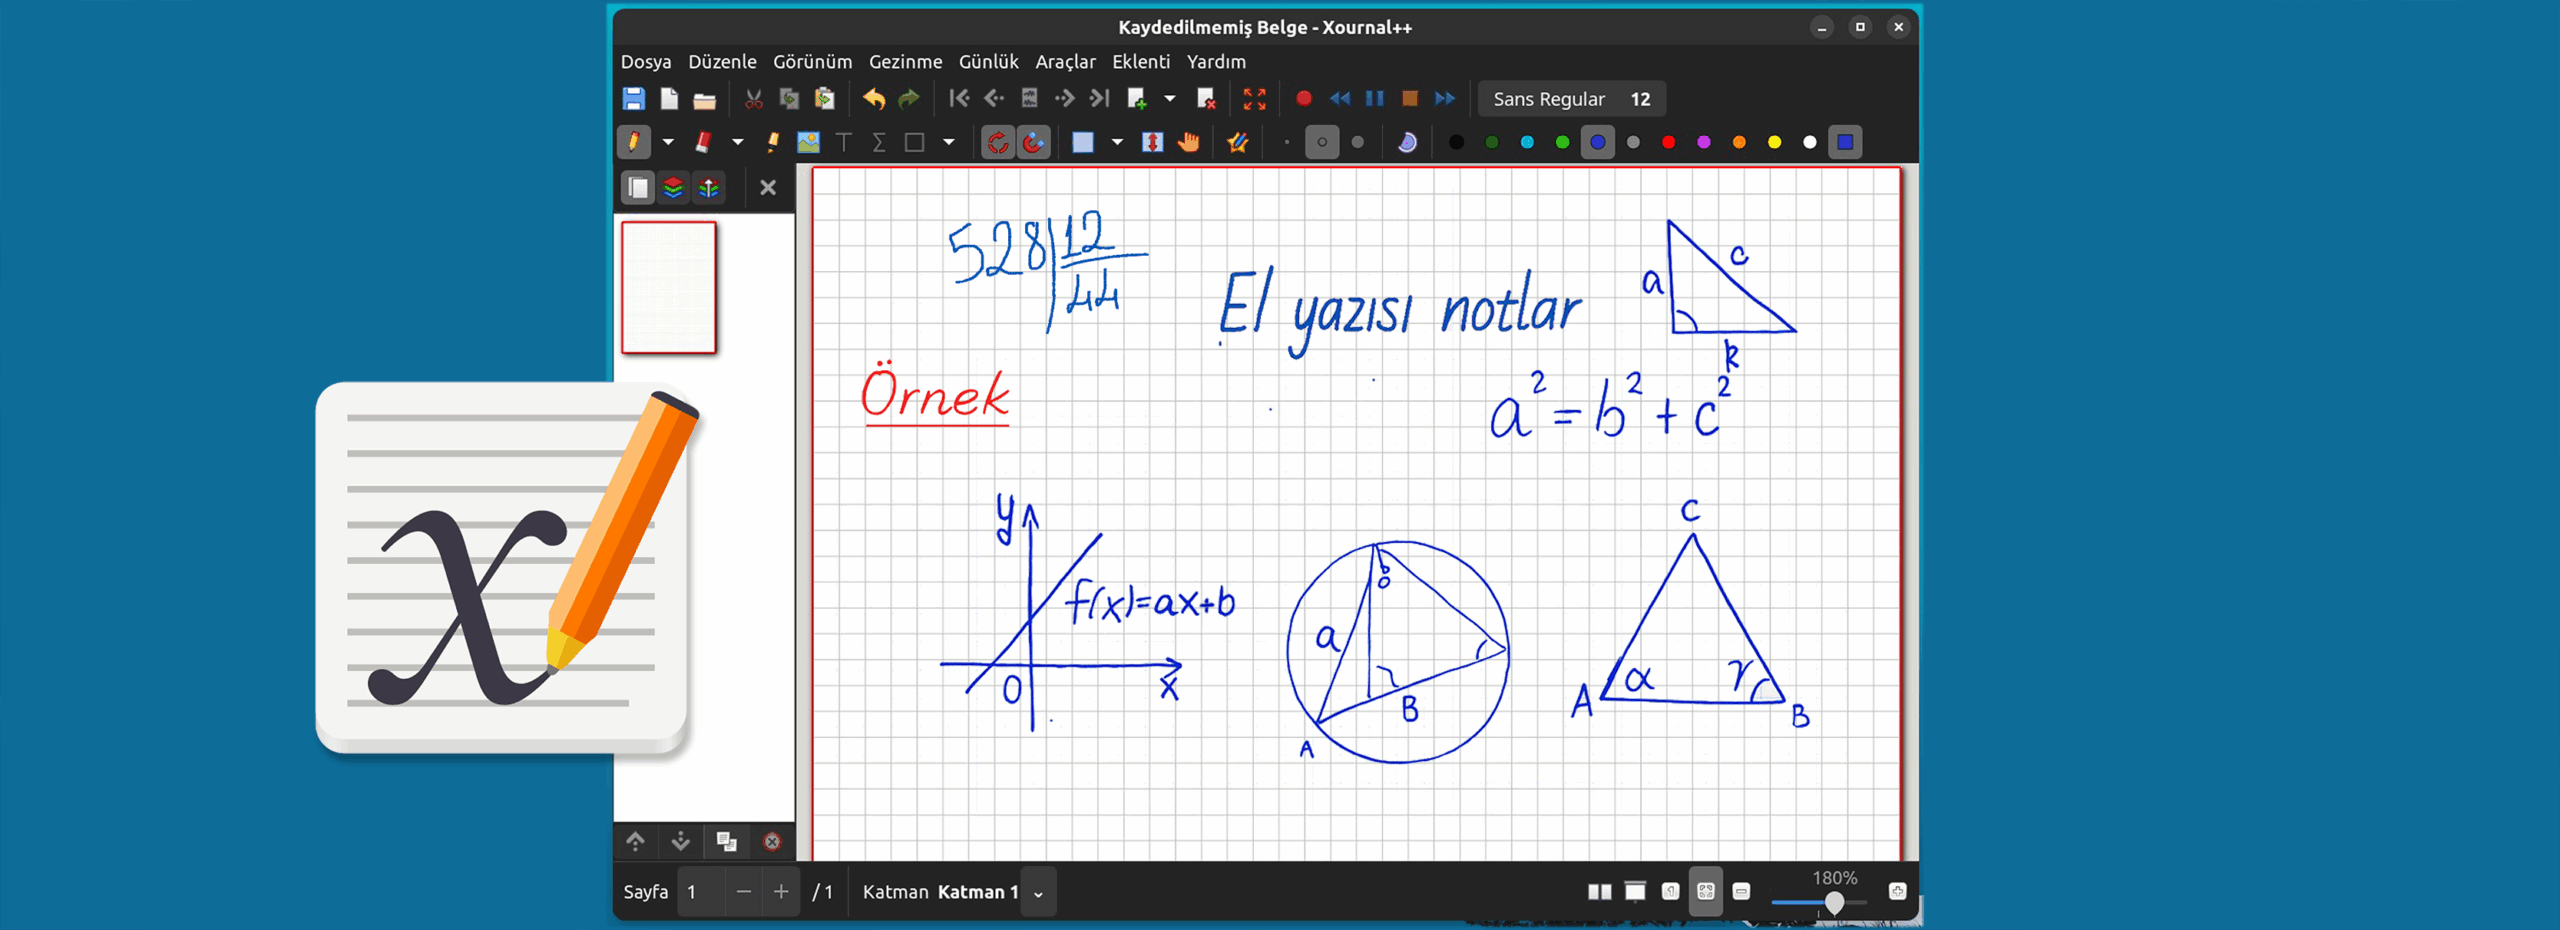
Task: Open the Görünüm menu
Action: point(812,62)
